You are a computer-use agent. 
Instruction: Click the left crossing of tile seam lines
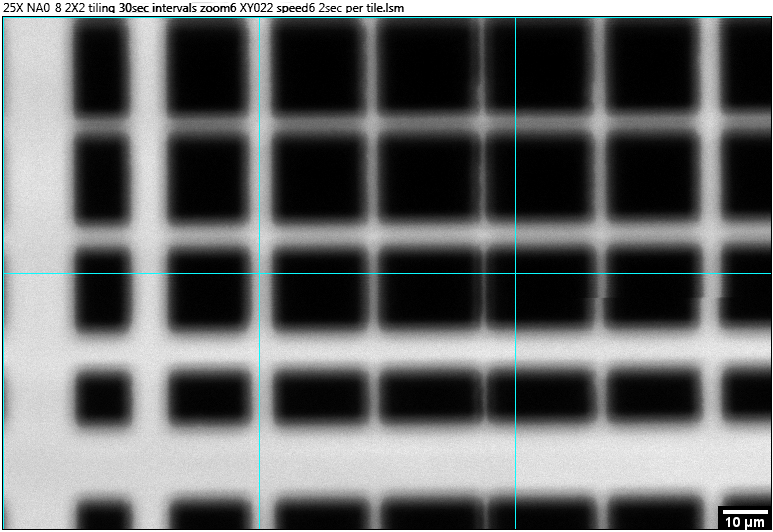click(260, 273)
